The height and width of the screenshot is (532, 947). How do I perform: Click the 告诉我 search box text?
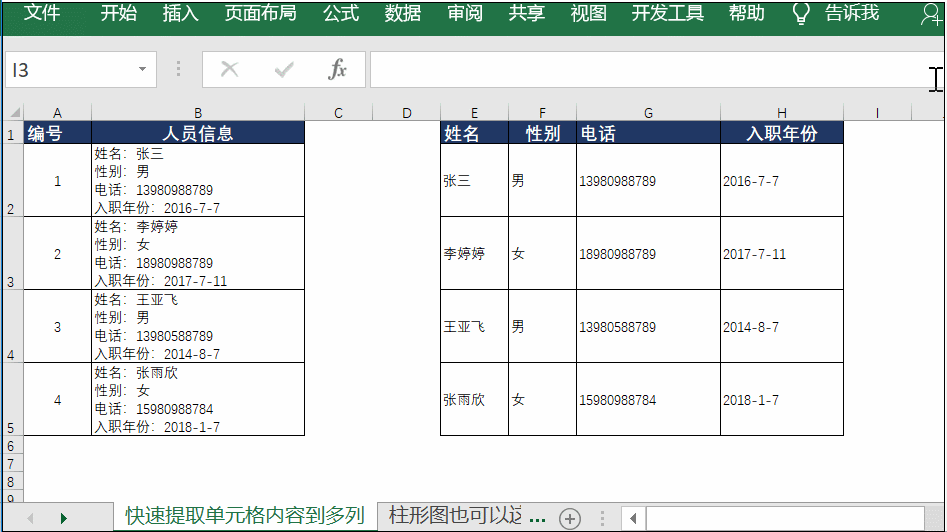[852, 13]
